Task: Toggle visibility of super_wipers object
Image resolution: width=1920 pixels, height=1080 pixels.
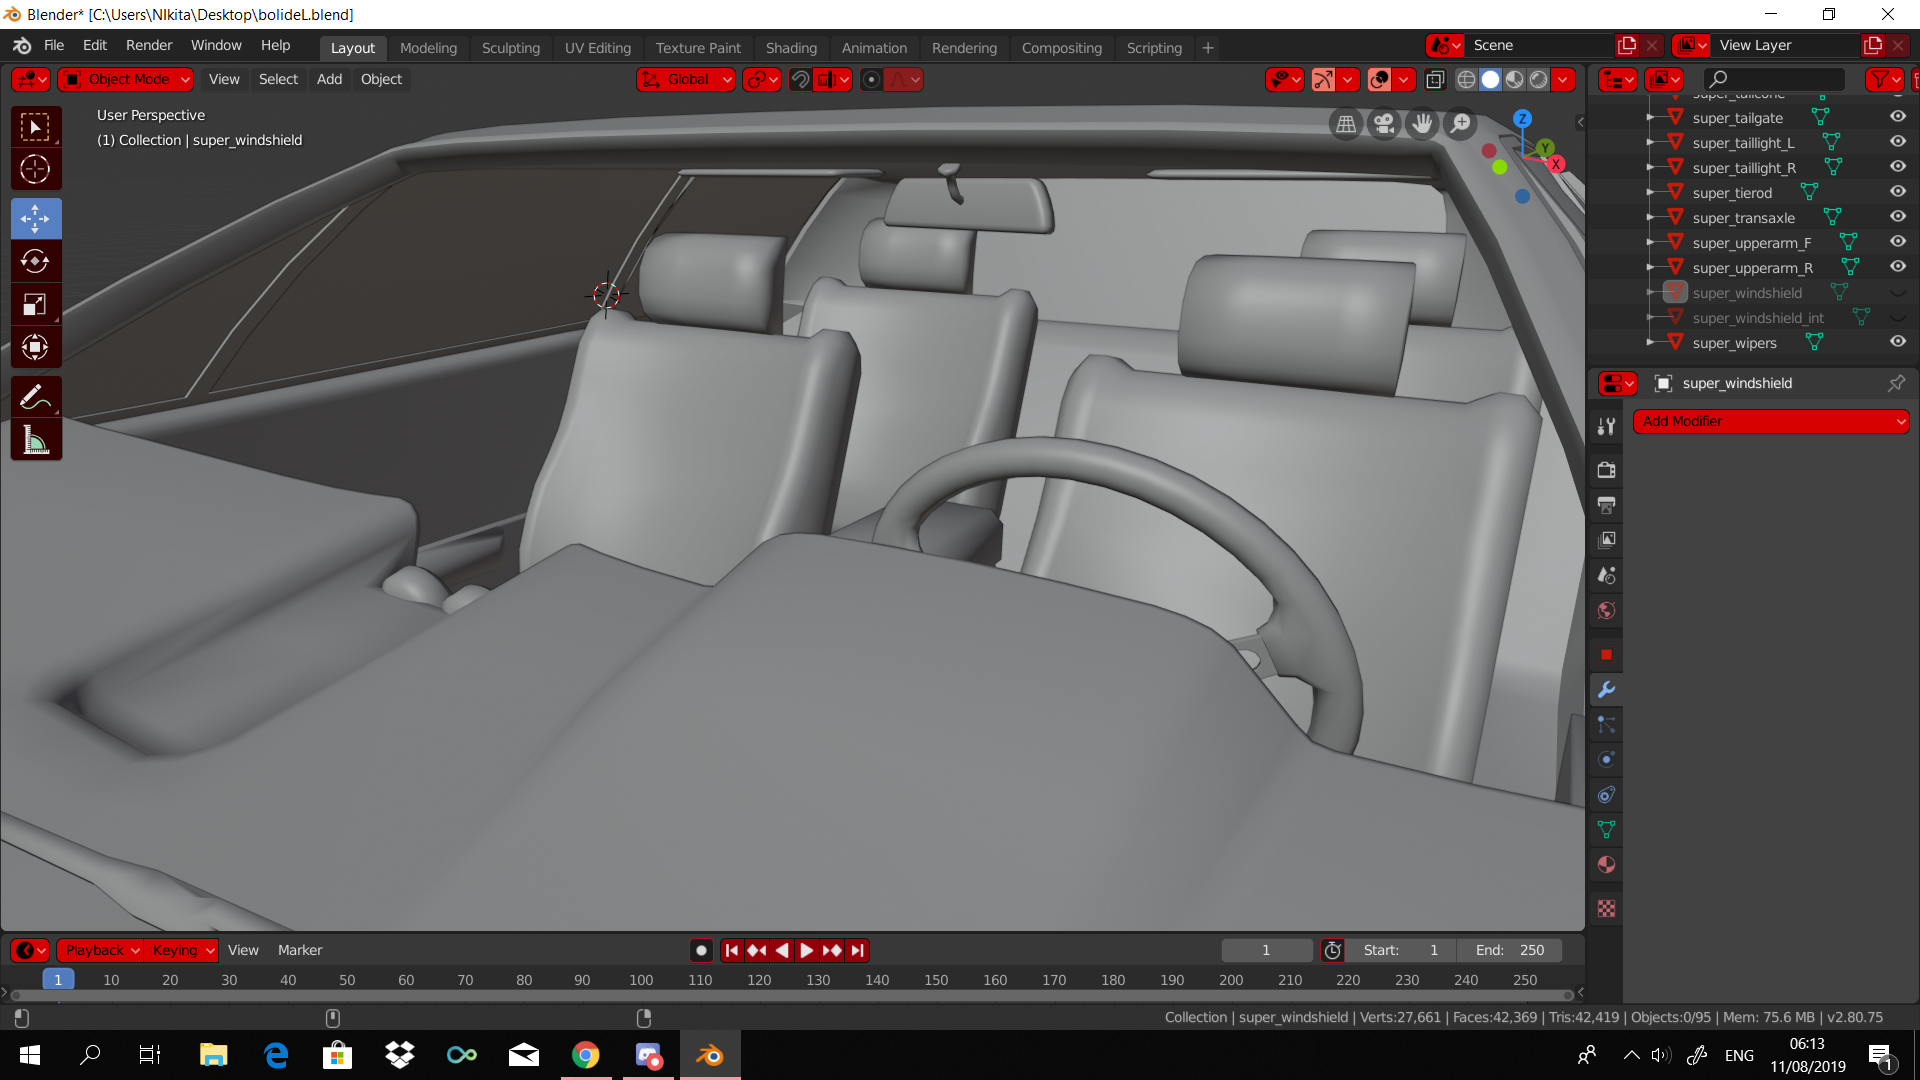Action: pos(1897,342)
